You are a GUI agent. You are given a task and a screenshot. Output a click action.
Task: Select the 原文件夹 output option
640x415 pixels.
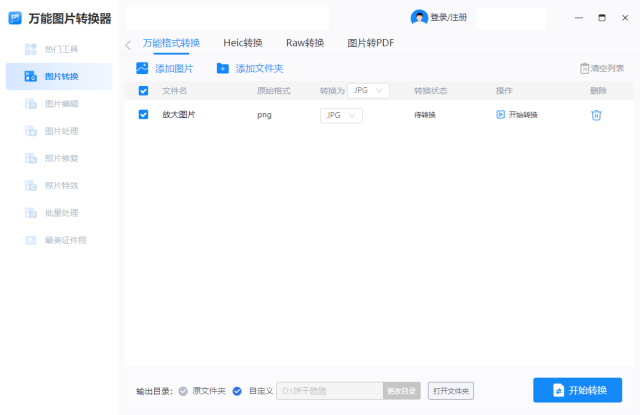pos(183,391)
